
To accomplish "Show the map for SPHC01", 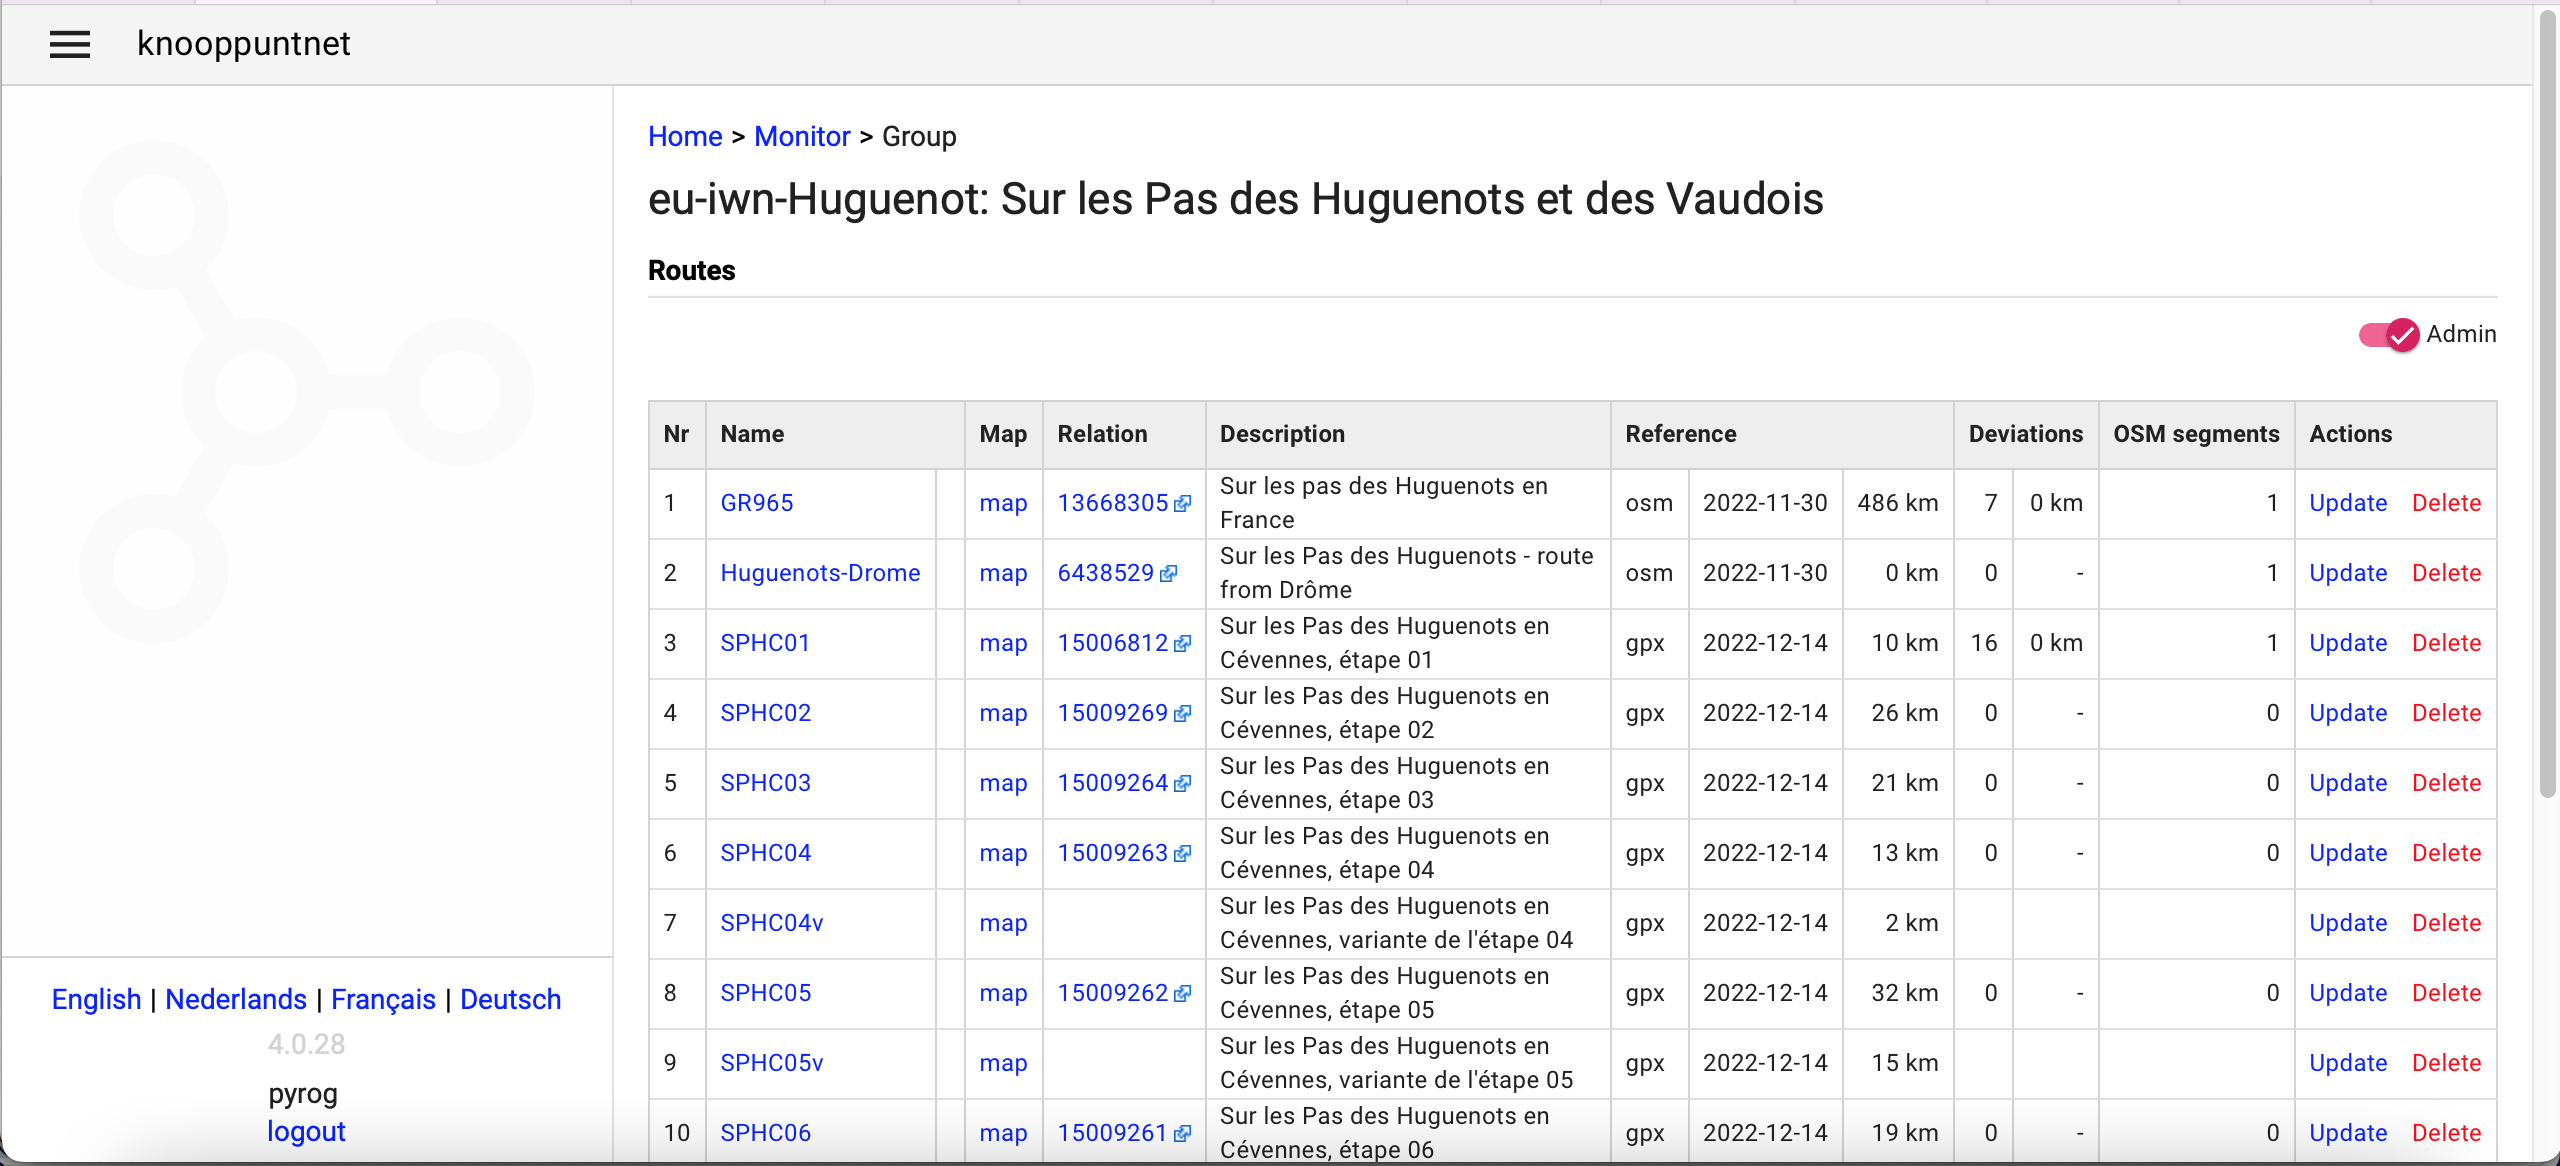I will pos(1002,644).
